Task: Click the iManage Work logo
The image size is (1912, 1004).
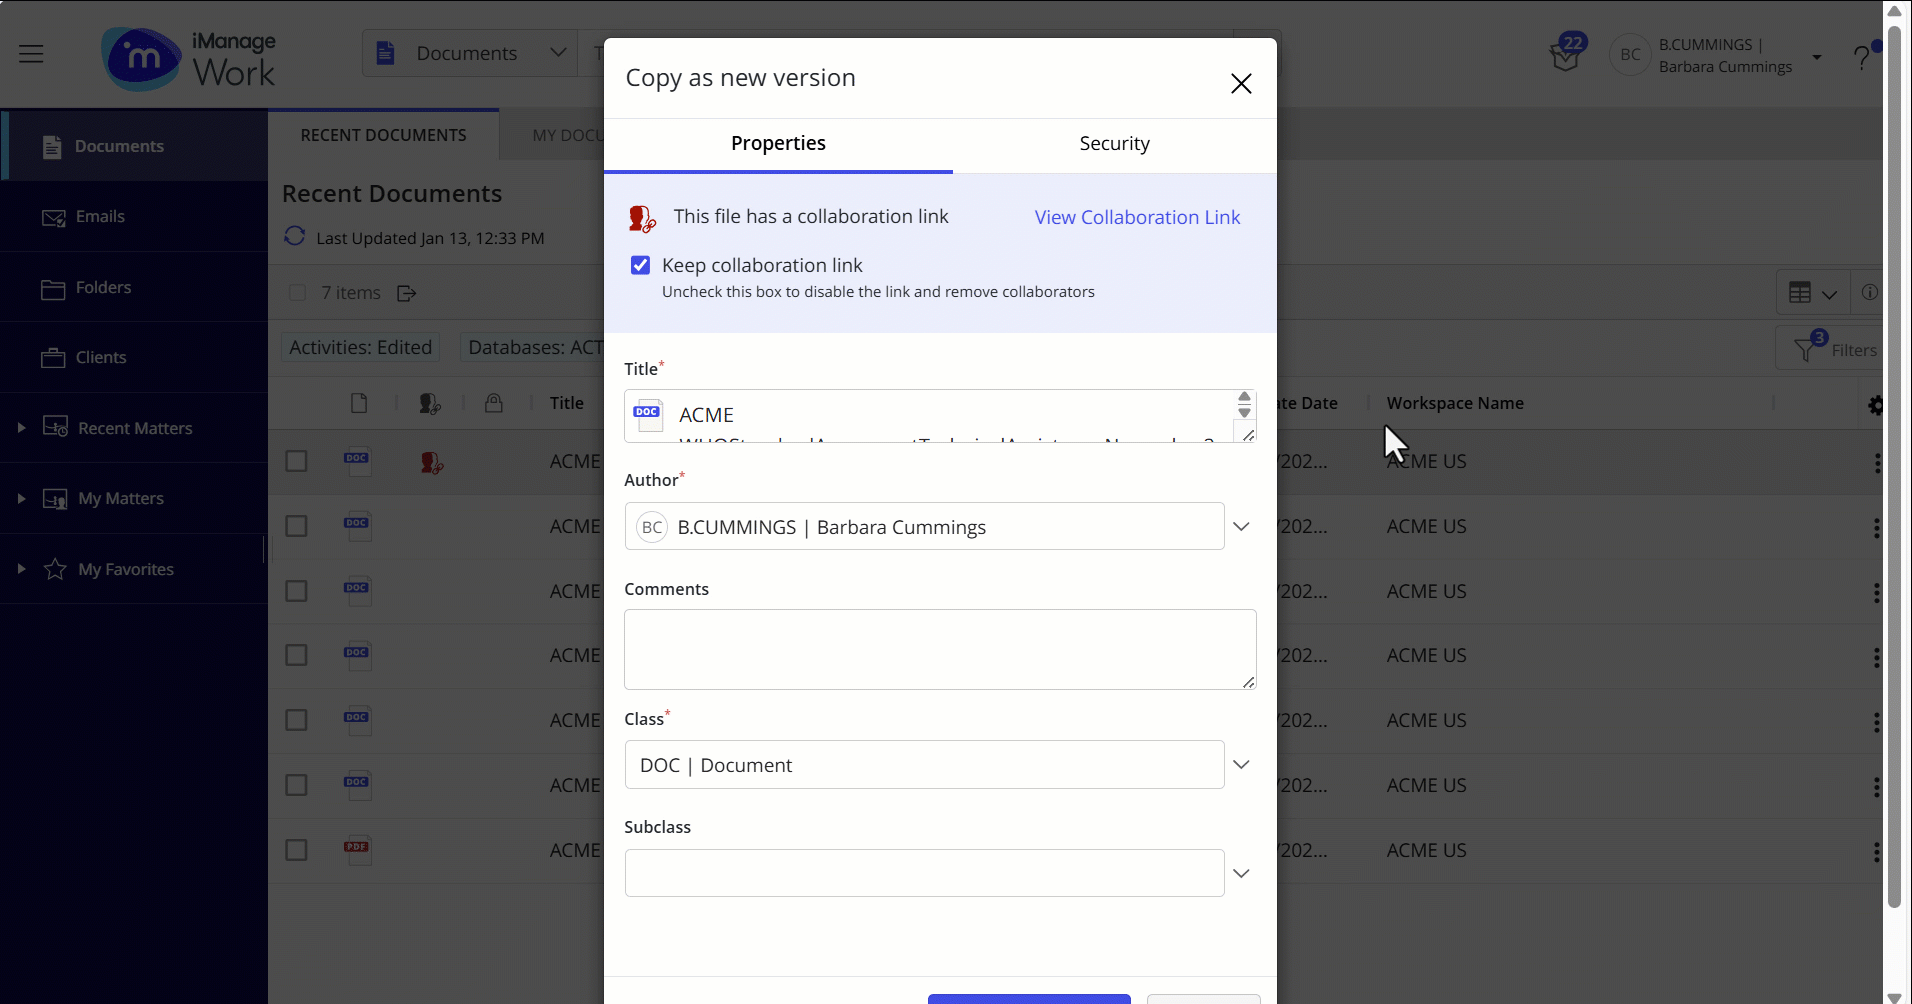Action: (x=190, y=57)
